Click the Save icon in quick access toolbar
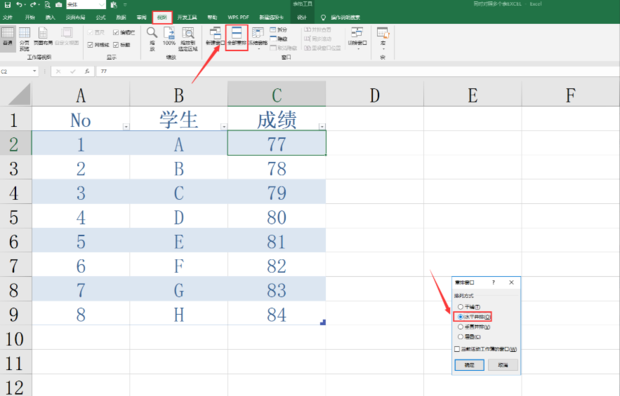 8,5
